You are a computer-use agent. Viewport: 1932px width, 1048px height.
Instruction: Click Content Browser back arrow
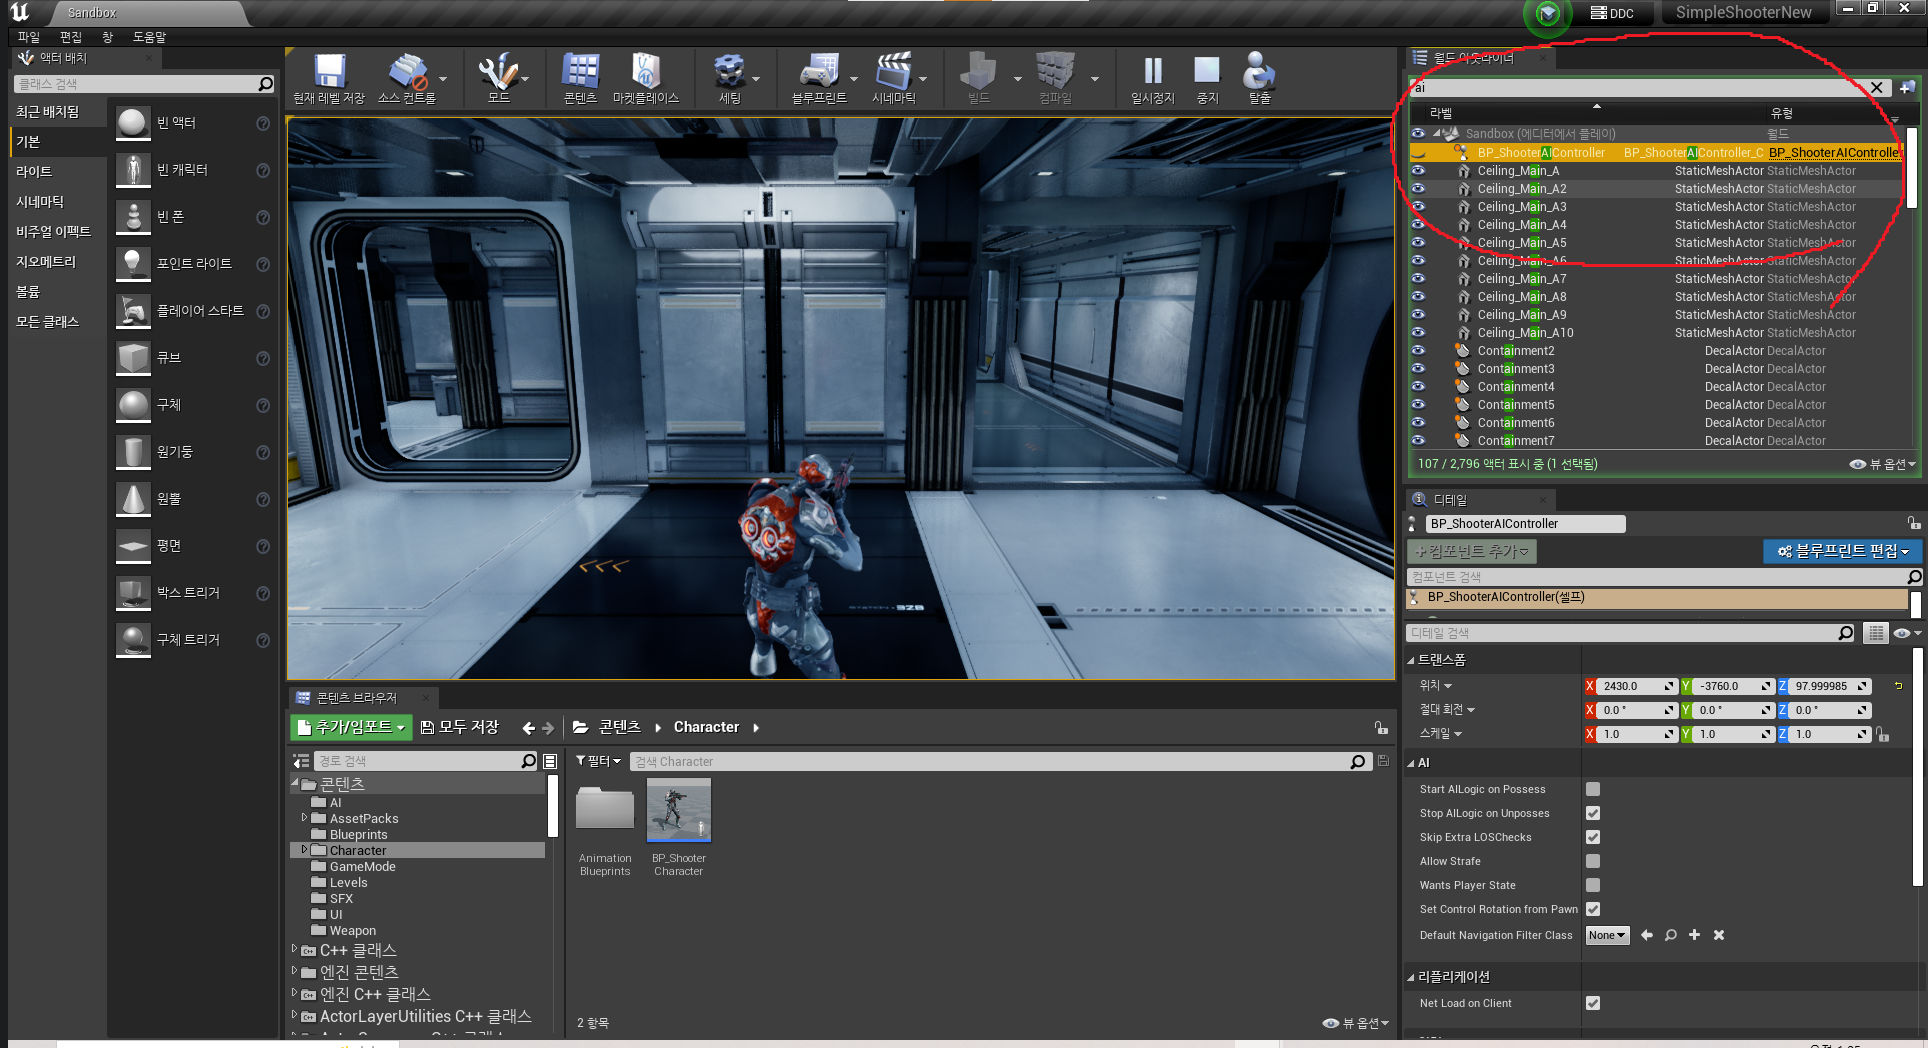529,728
